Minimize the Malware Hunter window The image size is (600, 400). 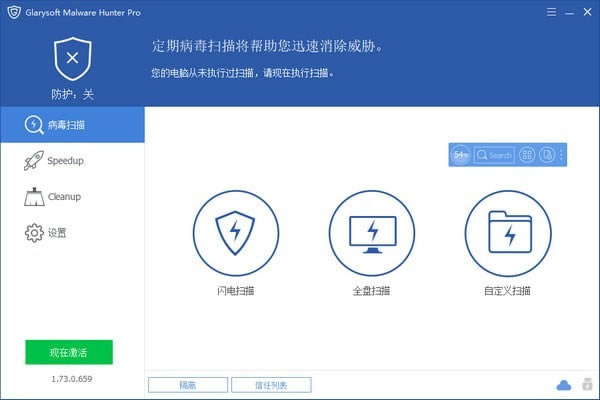[x=569, y=13]
